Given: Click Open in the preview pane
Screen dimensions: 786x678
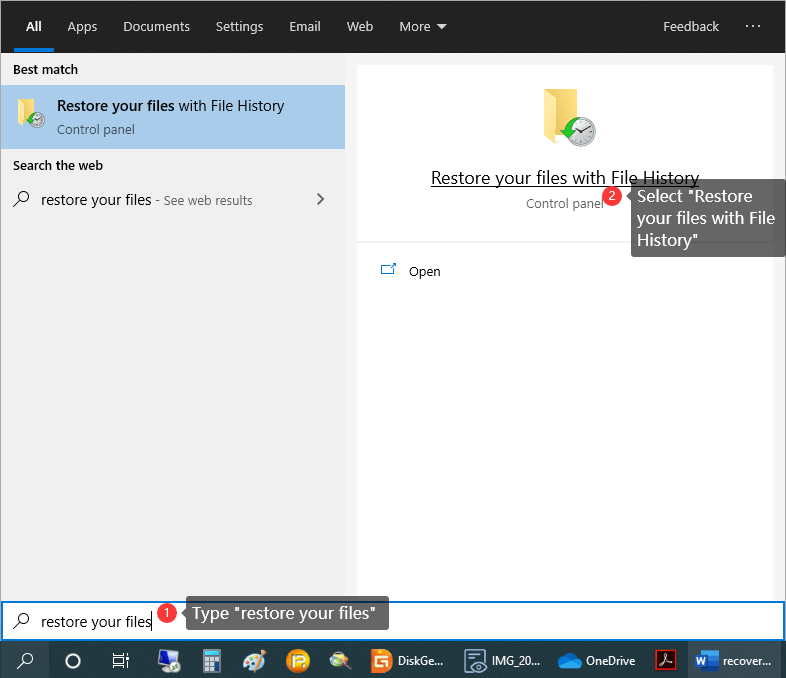Looking at the screenshot, I should click(x=424, y=271).
